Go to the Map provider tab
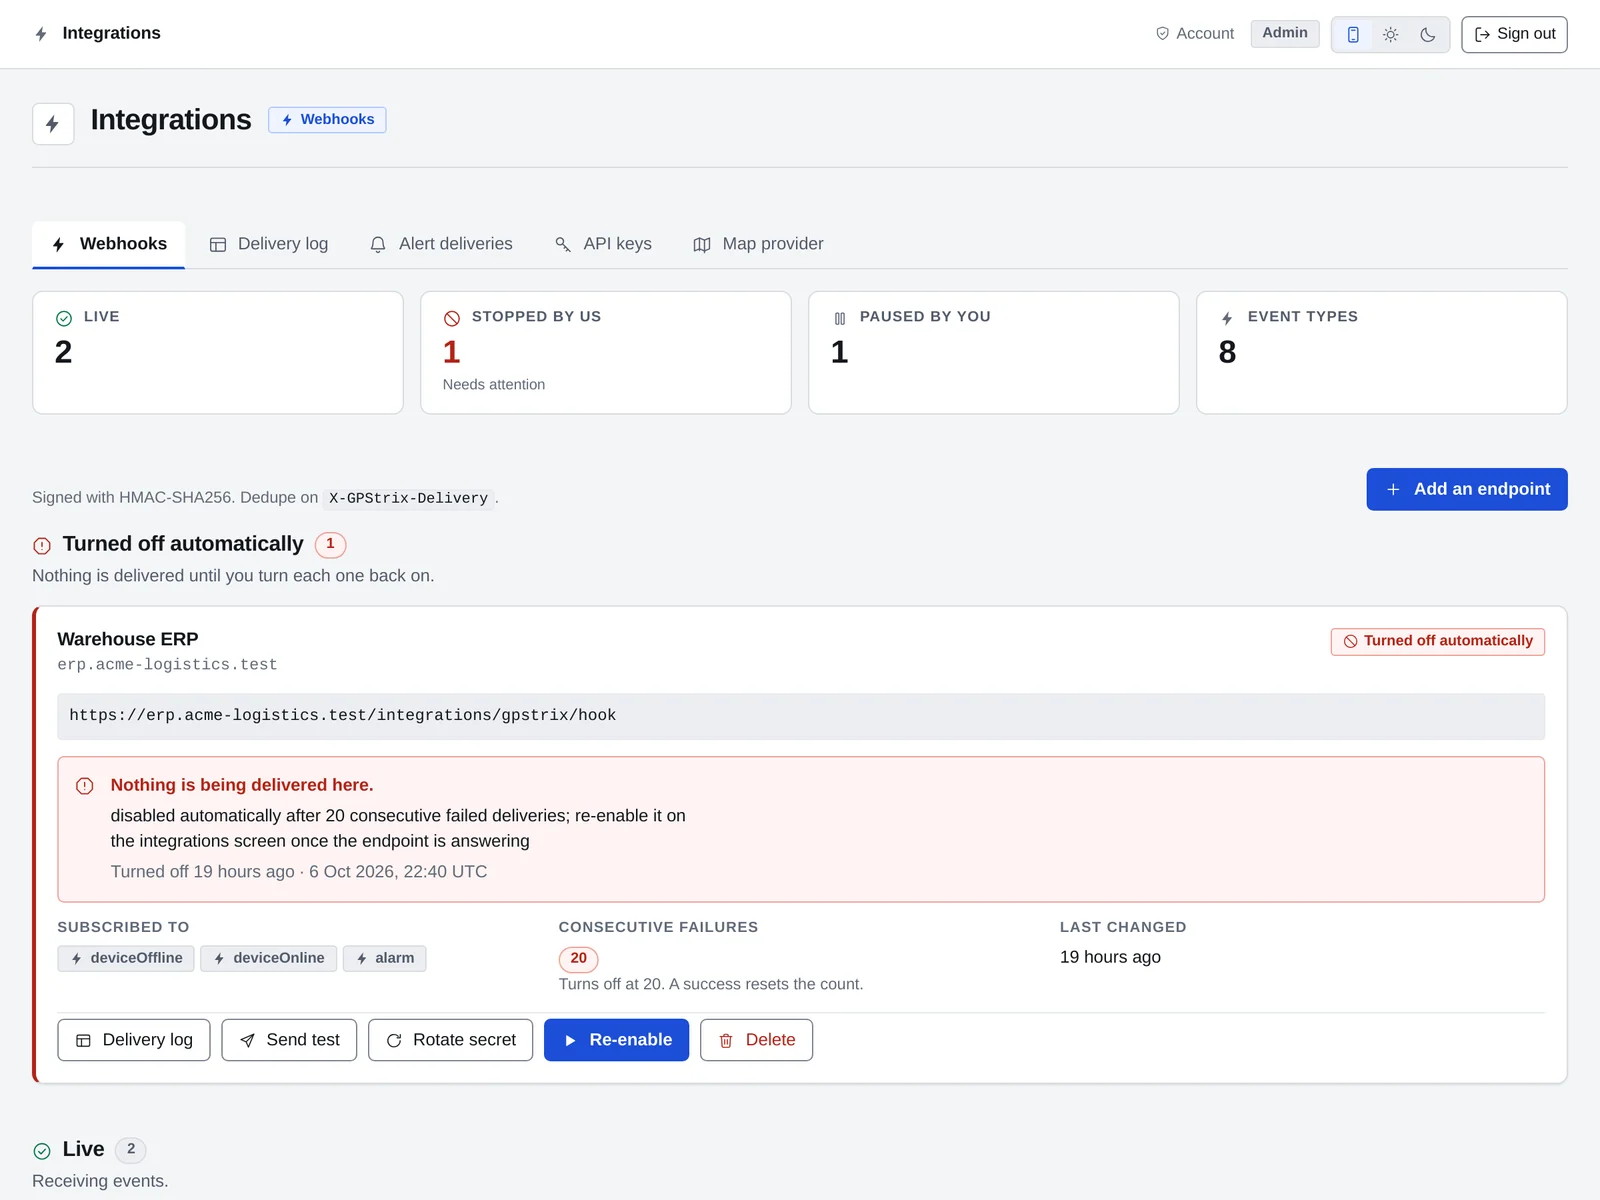Image resolution: width=1600 pixels, height=1200 pixels. pyautogui.click(x=758, y=244)
